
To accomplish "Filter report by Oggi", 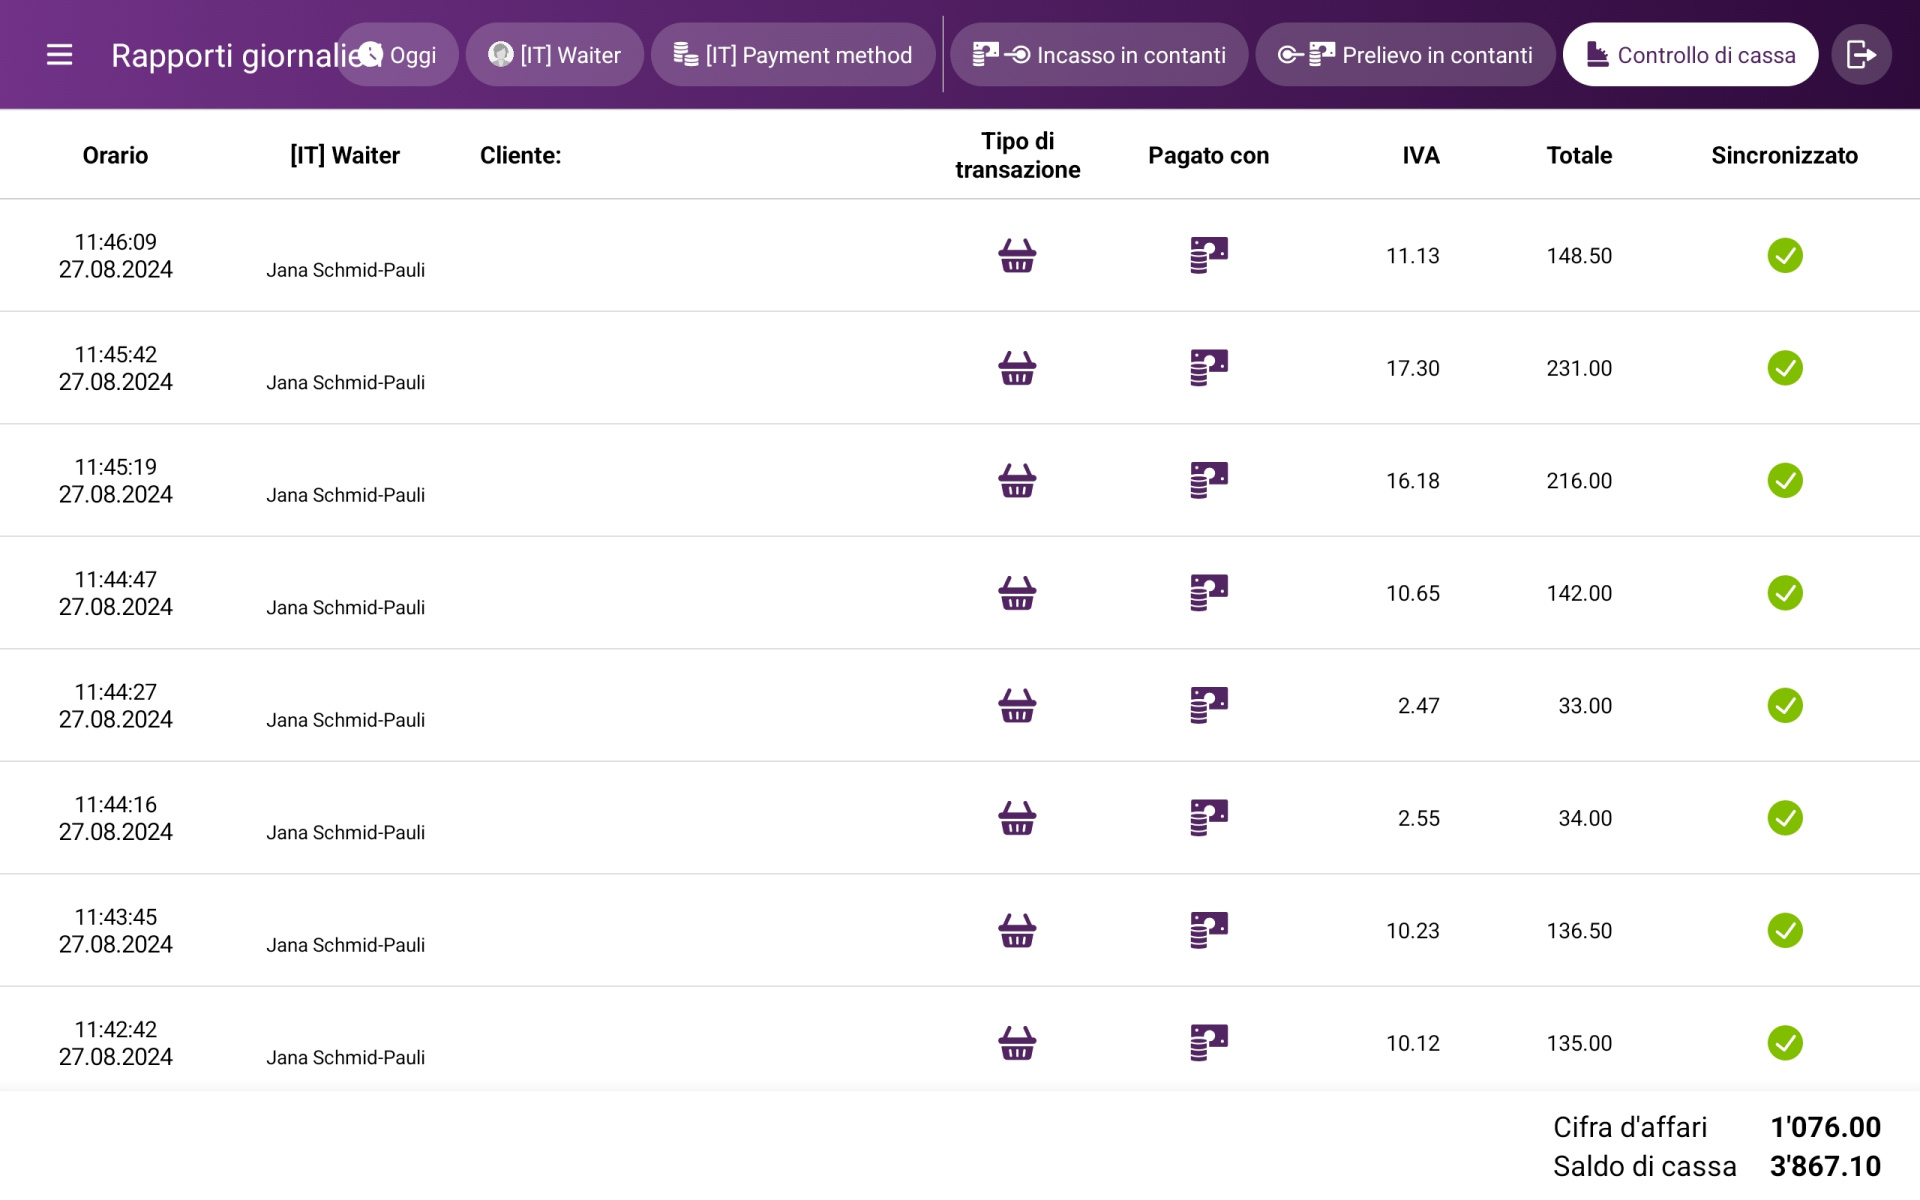I will (397, 55).
